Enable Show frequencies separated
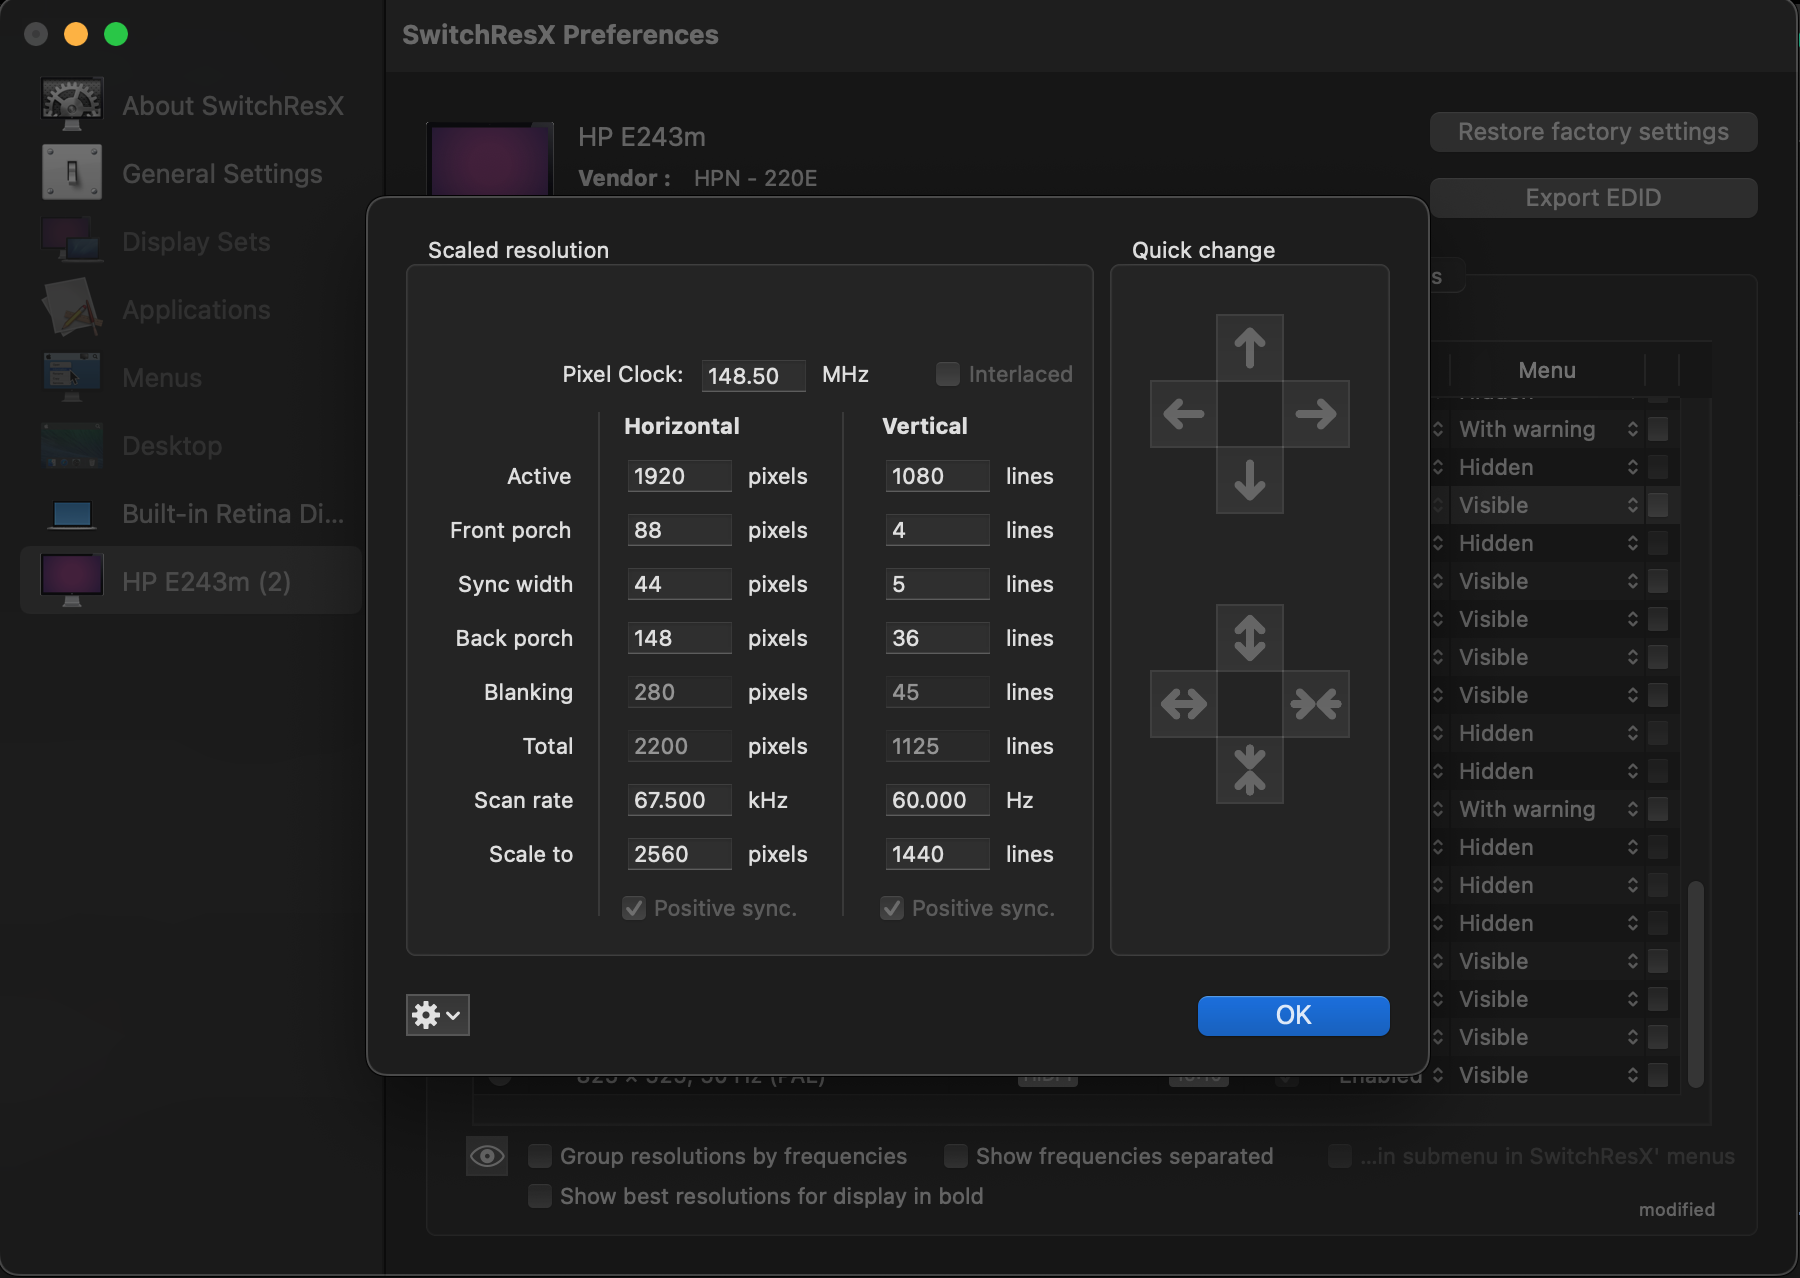1800x1278 pixels. 956,1156
